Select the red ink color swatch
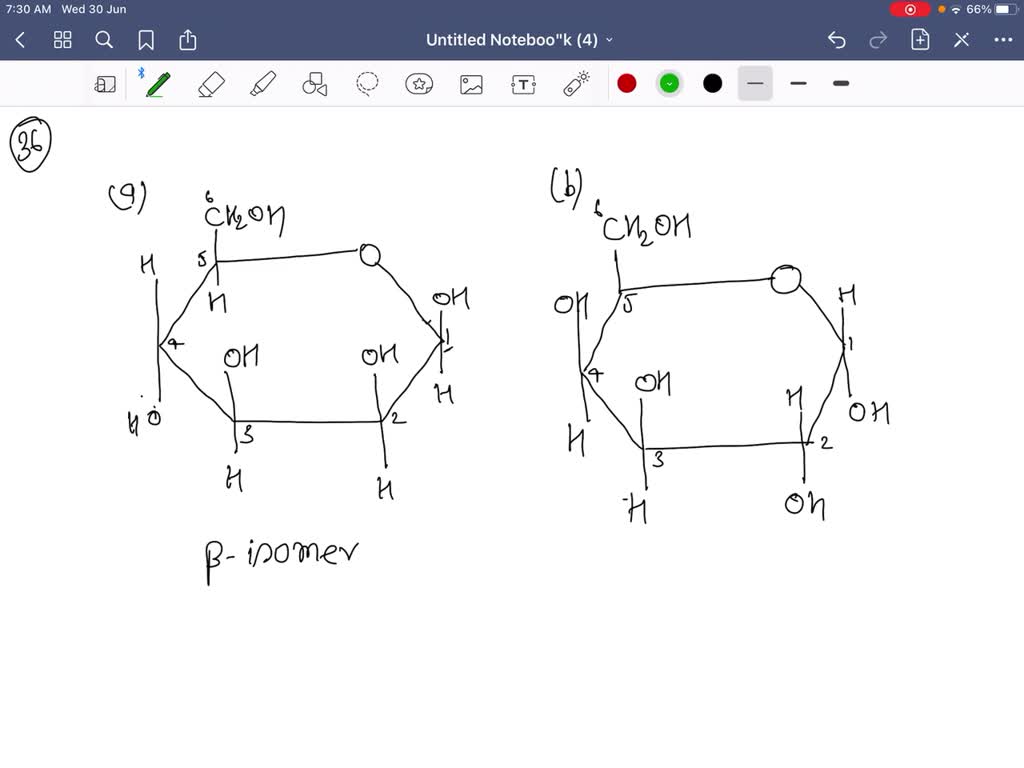Image resolution: width=1024 pixels, height=768 pixels. (627, 84)
